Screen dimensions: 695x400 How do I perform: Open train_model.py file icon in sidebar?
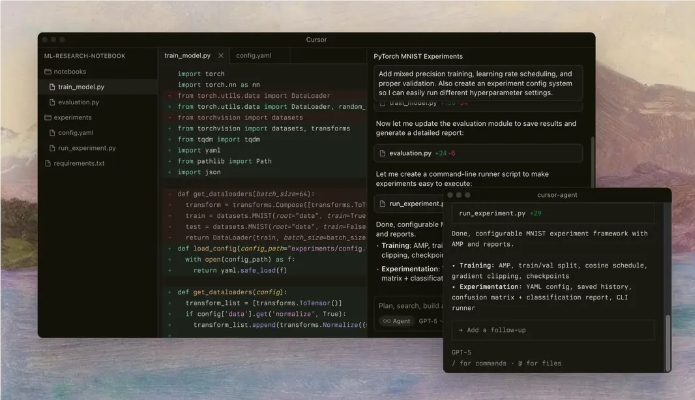click(x=50, y=87)
